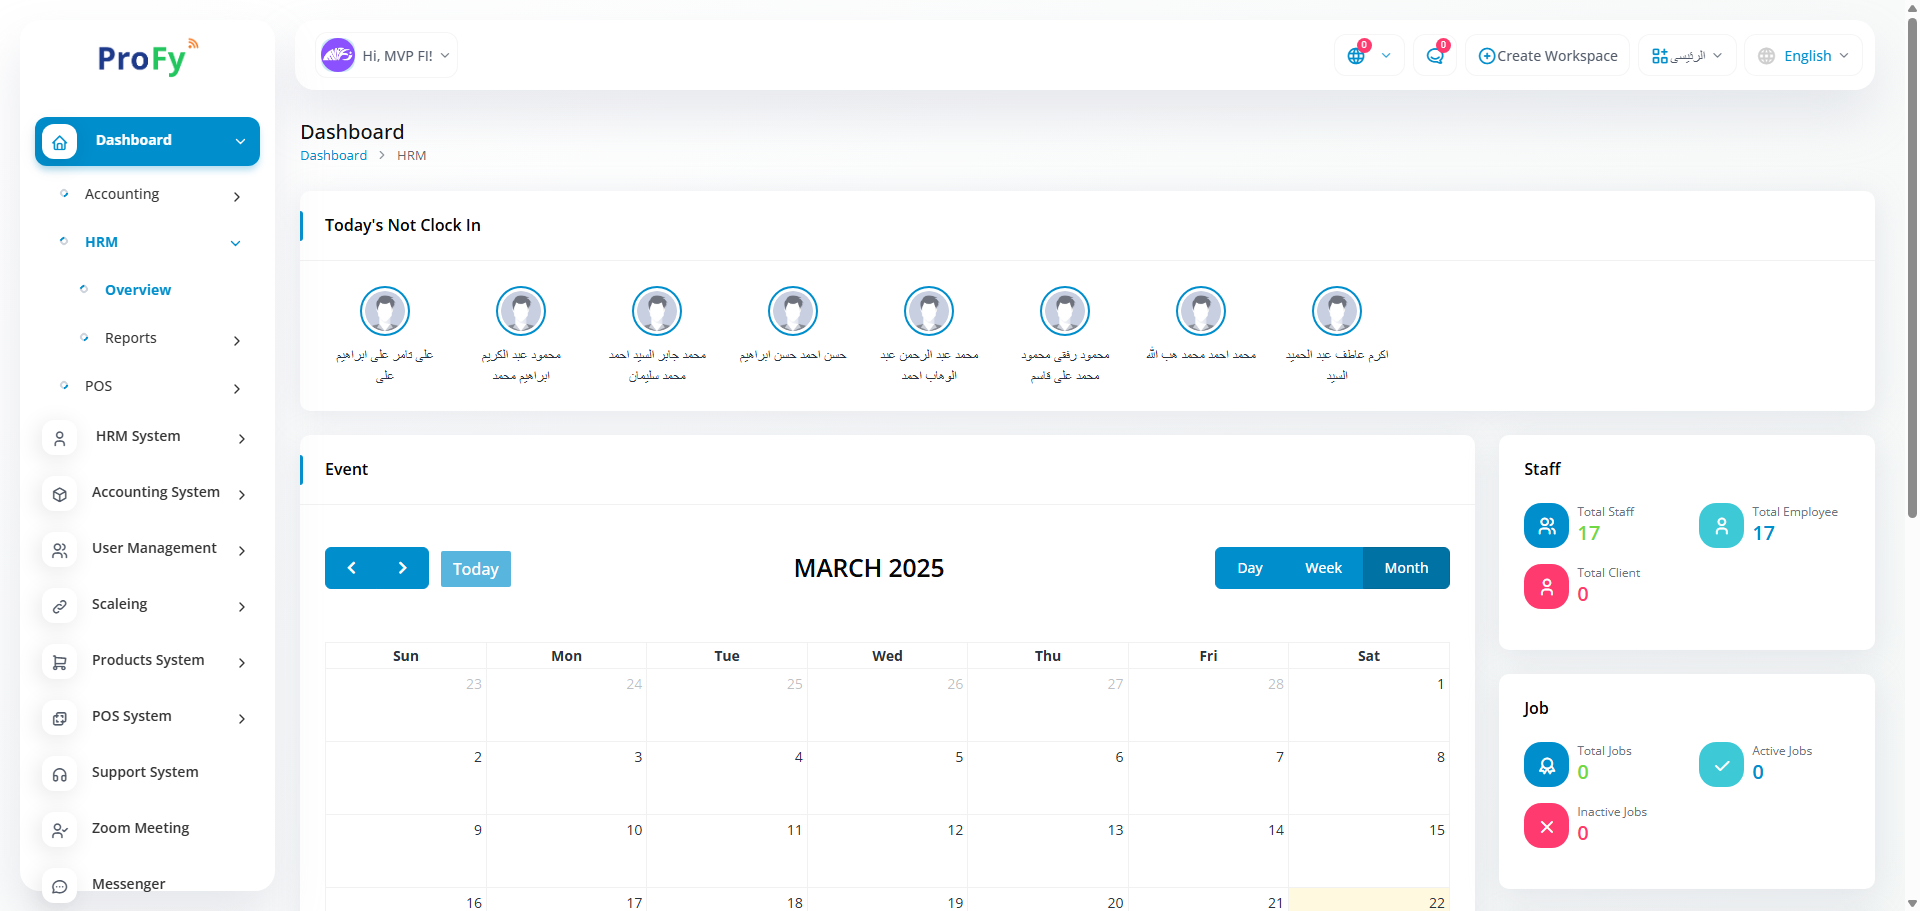Open the Hi, MVP FI! user dropdown
Screen dimensions: 1920x911
click(387, 56)
